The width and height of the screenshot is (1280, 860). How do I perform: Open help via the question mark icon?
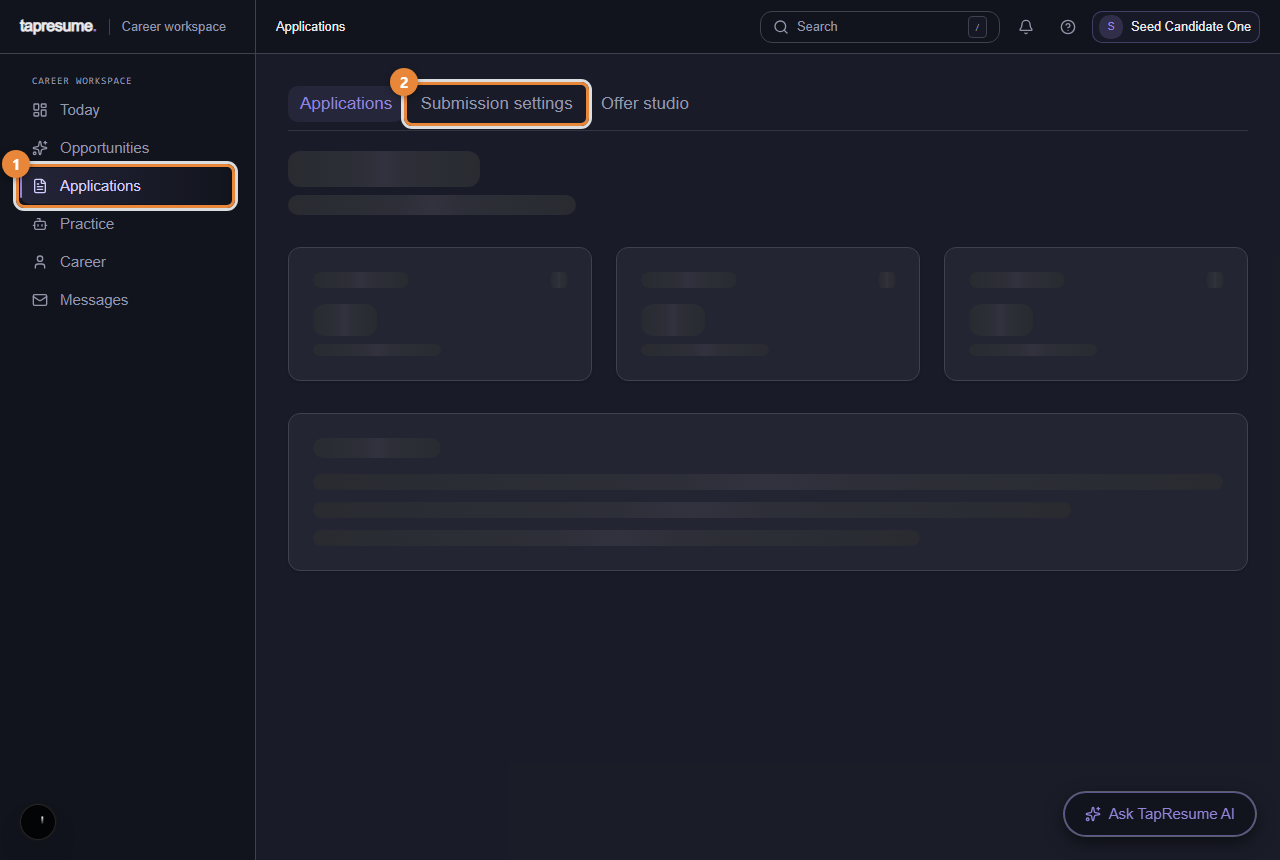(1068, 27)
